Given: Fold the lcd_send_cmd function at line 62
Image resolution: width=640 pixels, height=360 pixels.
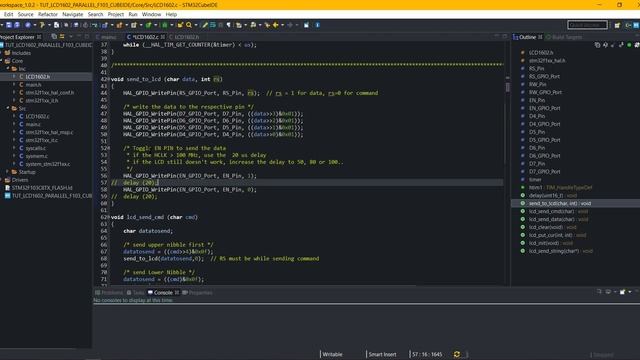Looking at the screenshot, I should click(x=109, y=217).
